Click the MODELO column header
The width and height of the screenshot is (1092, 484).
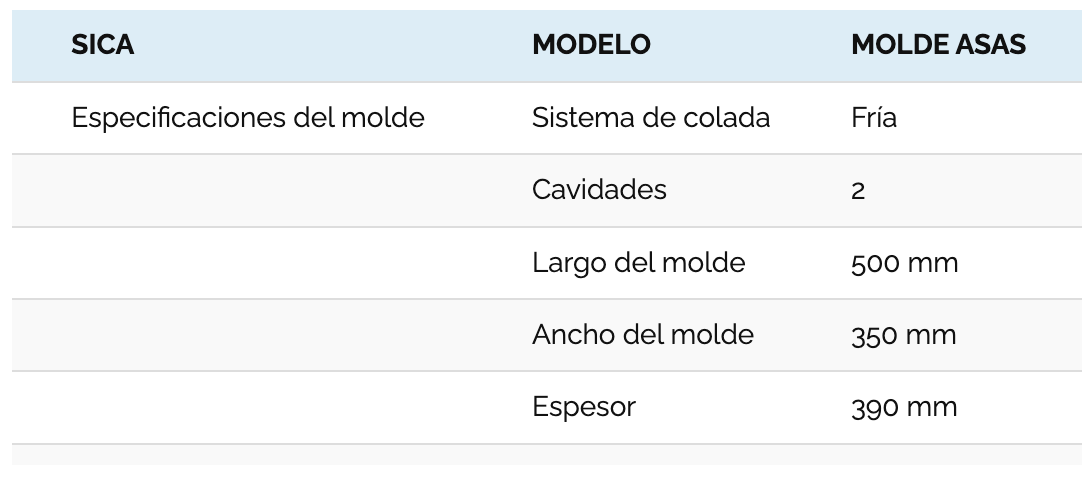point(591,45)
